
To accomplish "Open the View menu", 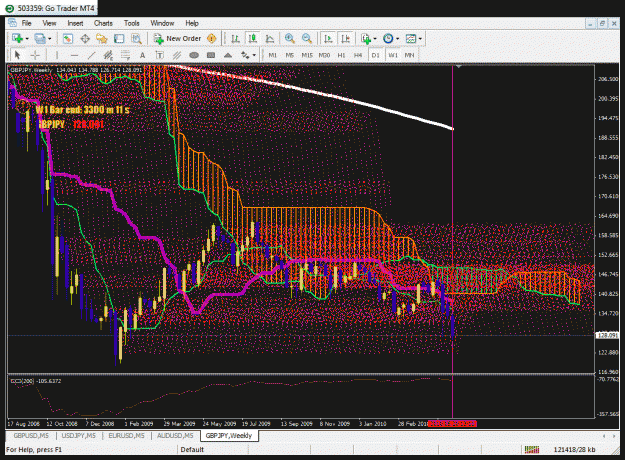I will (49, 23).
